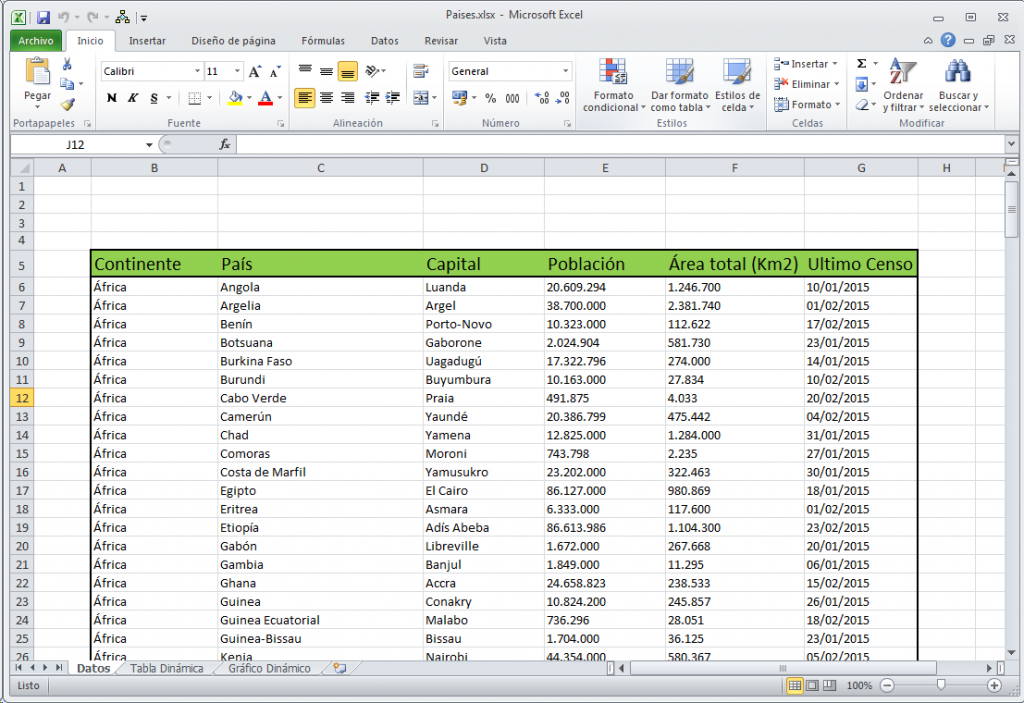Toggle align text left

(x=304, y=98)
